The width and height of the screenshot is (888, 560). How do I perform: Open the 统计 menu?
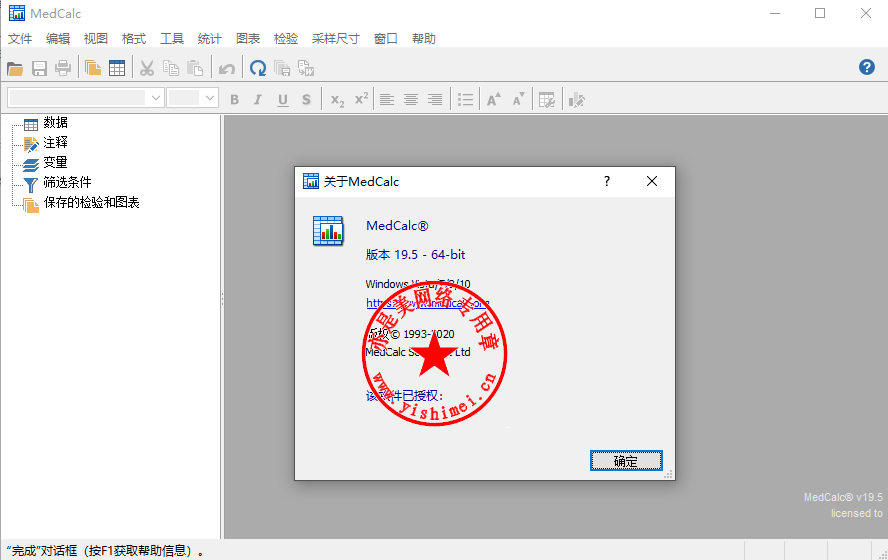(x=210, y=39)
